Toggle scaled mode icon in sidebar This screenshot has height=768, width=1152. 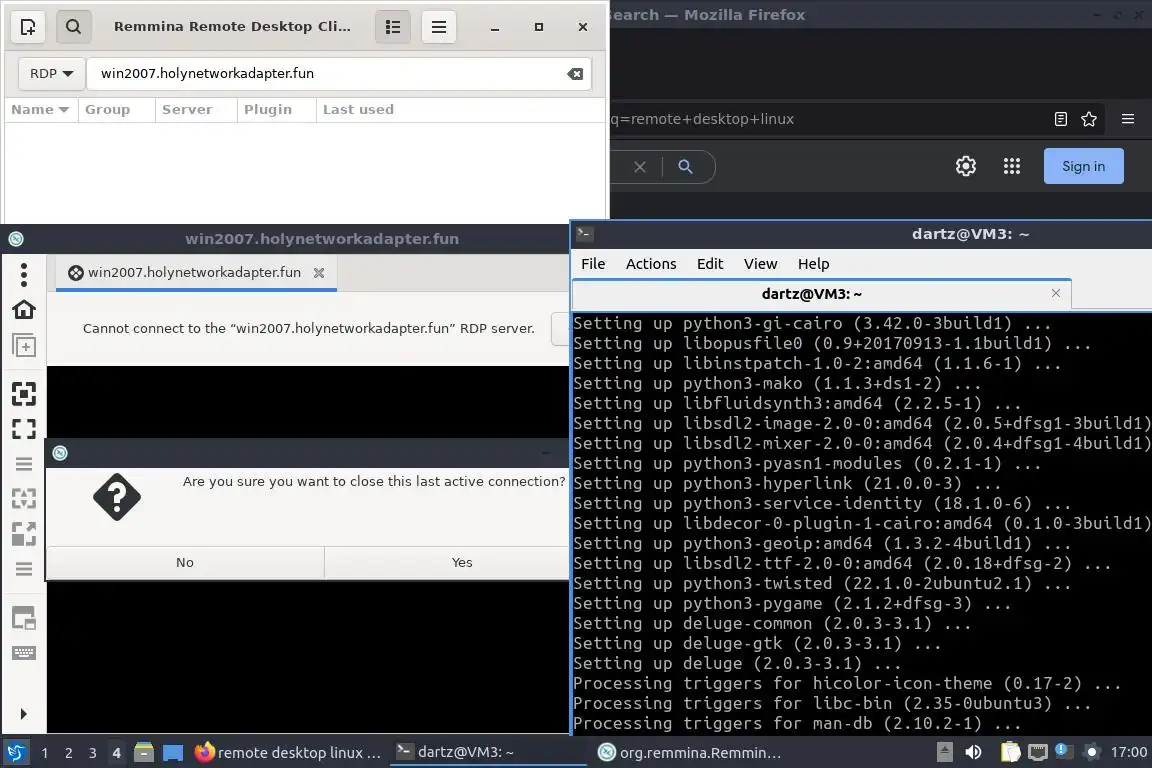[24, 534]
